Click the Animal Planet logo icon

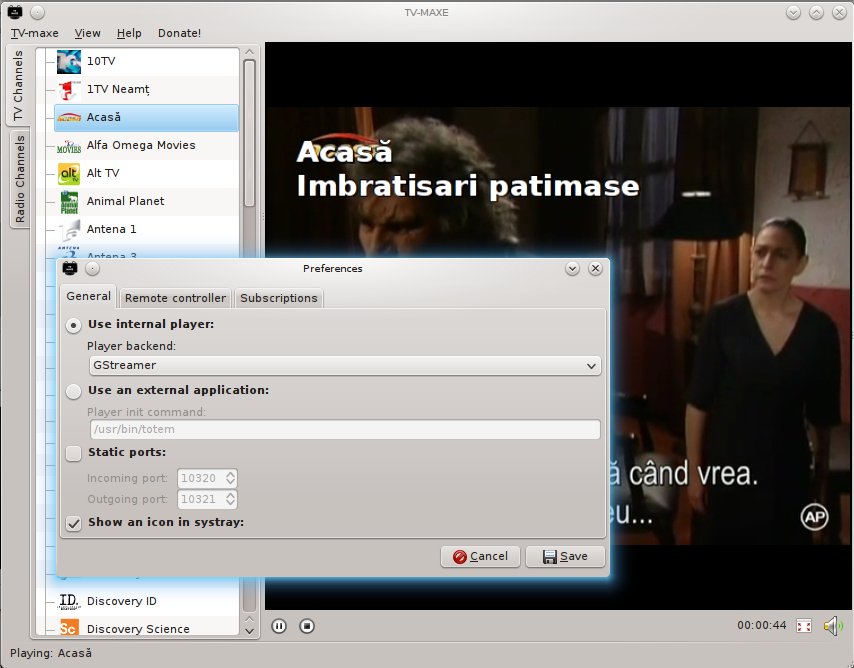69,202
